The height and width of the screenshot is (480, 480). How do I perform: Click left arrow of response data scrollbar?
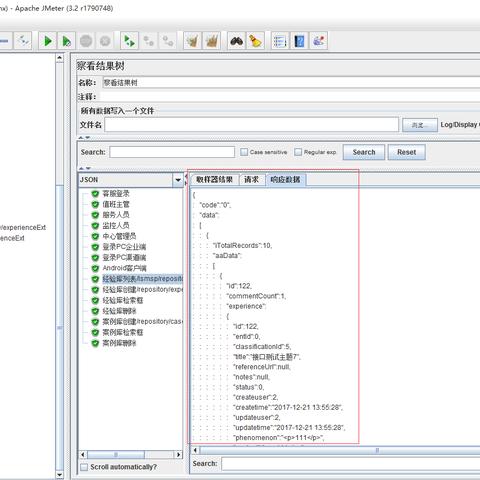(x=195, y=450)
